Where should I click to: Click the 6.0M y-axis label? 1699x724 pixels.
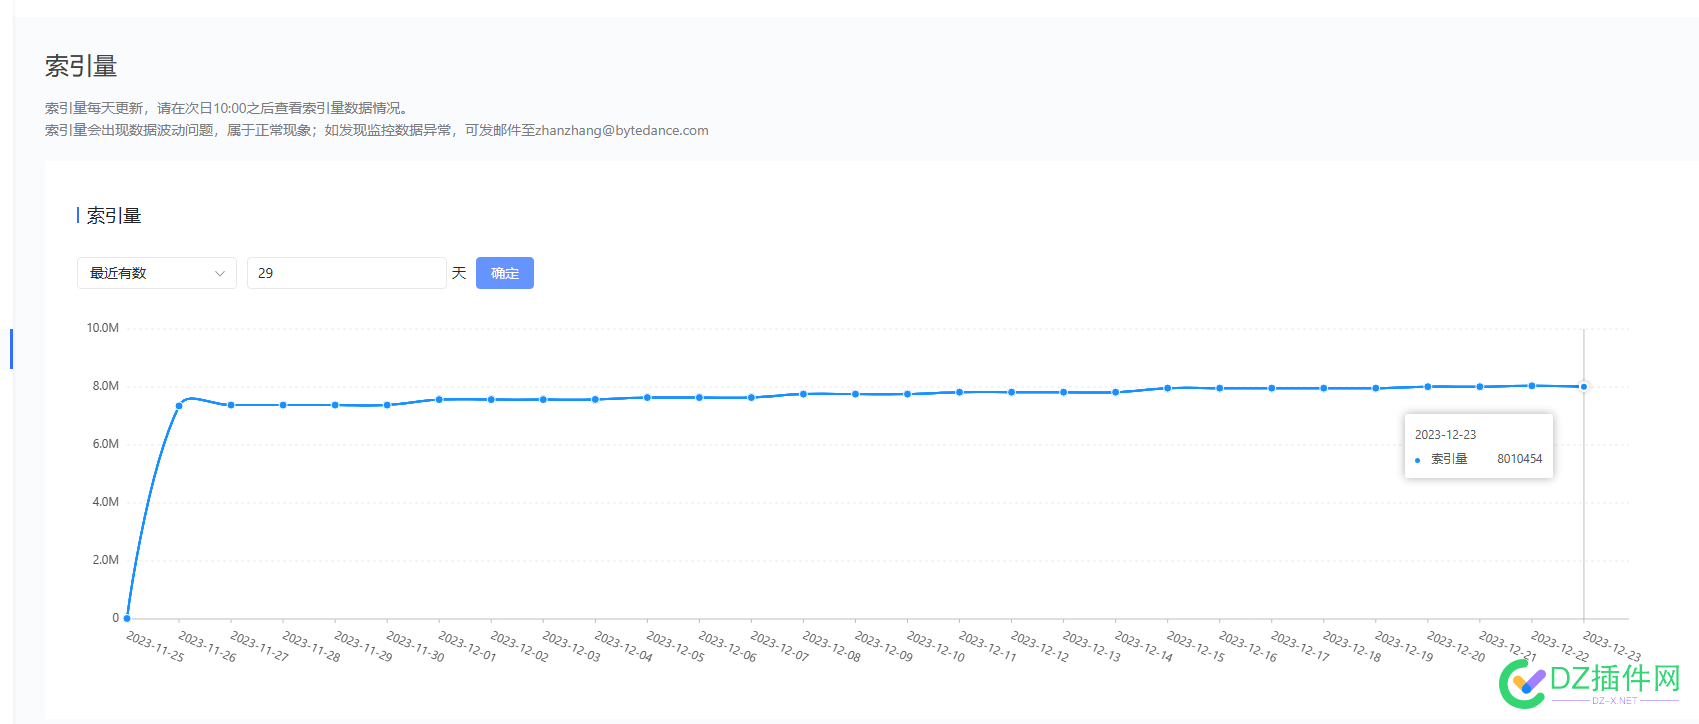pyautogui.click(x=105, y=444)
